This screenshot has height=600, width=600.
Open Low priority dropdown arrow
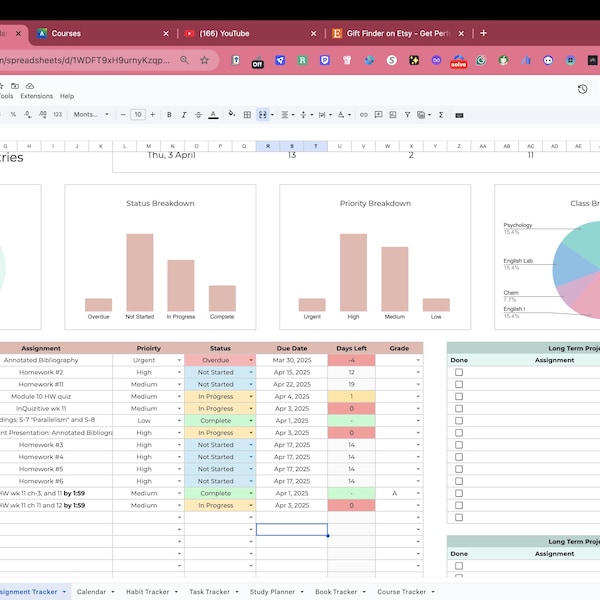(179, 421)
